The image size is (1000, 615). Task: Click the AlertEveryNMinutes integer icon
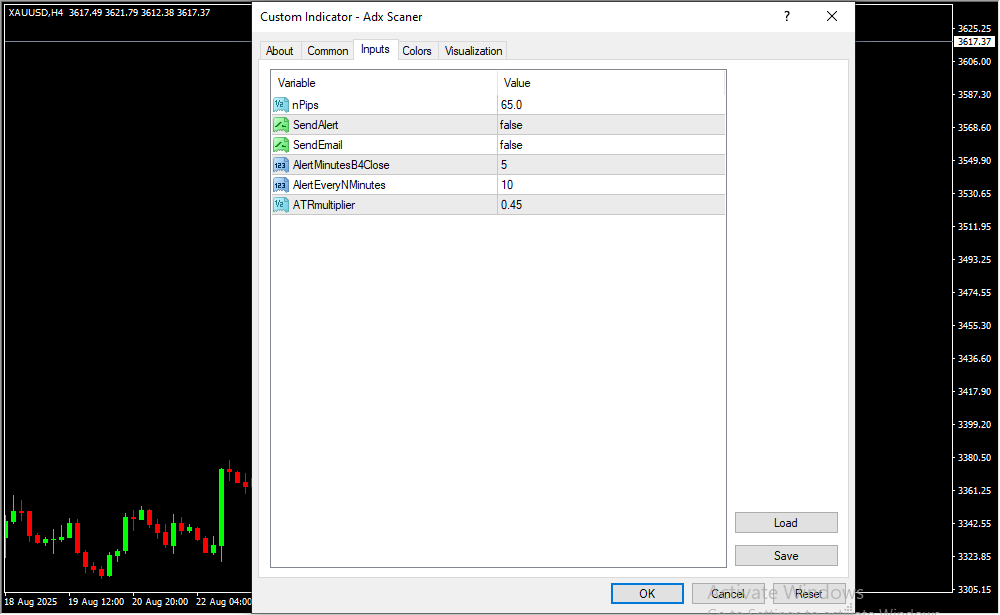coord(281,185)
